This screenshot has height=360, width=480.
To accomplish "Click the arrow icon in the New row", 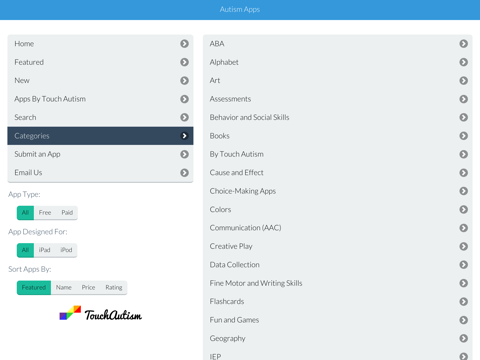I will [184, 80].
